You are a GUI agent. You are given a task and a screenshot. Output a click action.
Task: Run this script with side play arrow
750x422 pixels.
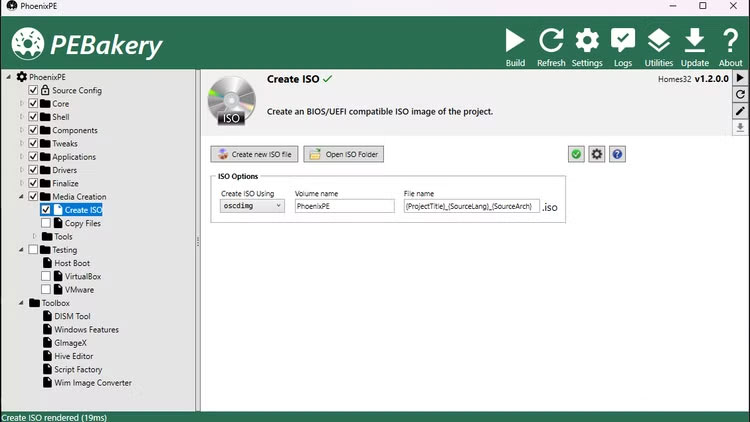[740, 78]
